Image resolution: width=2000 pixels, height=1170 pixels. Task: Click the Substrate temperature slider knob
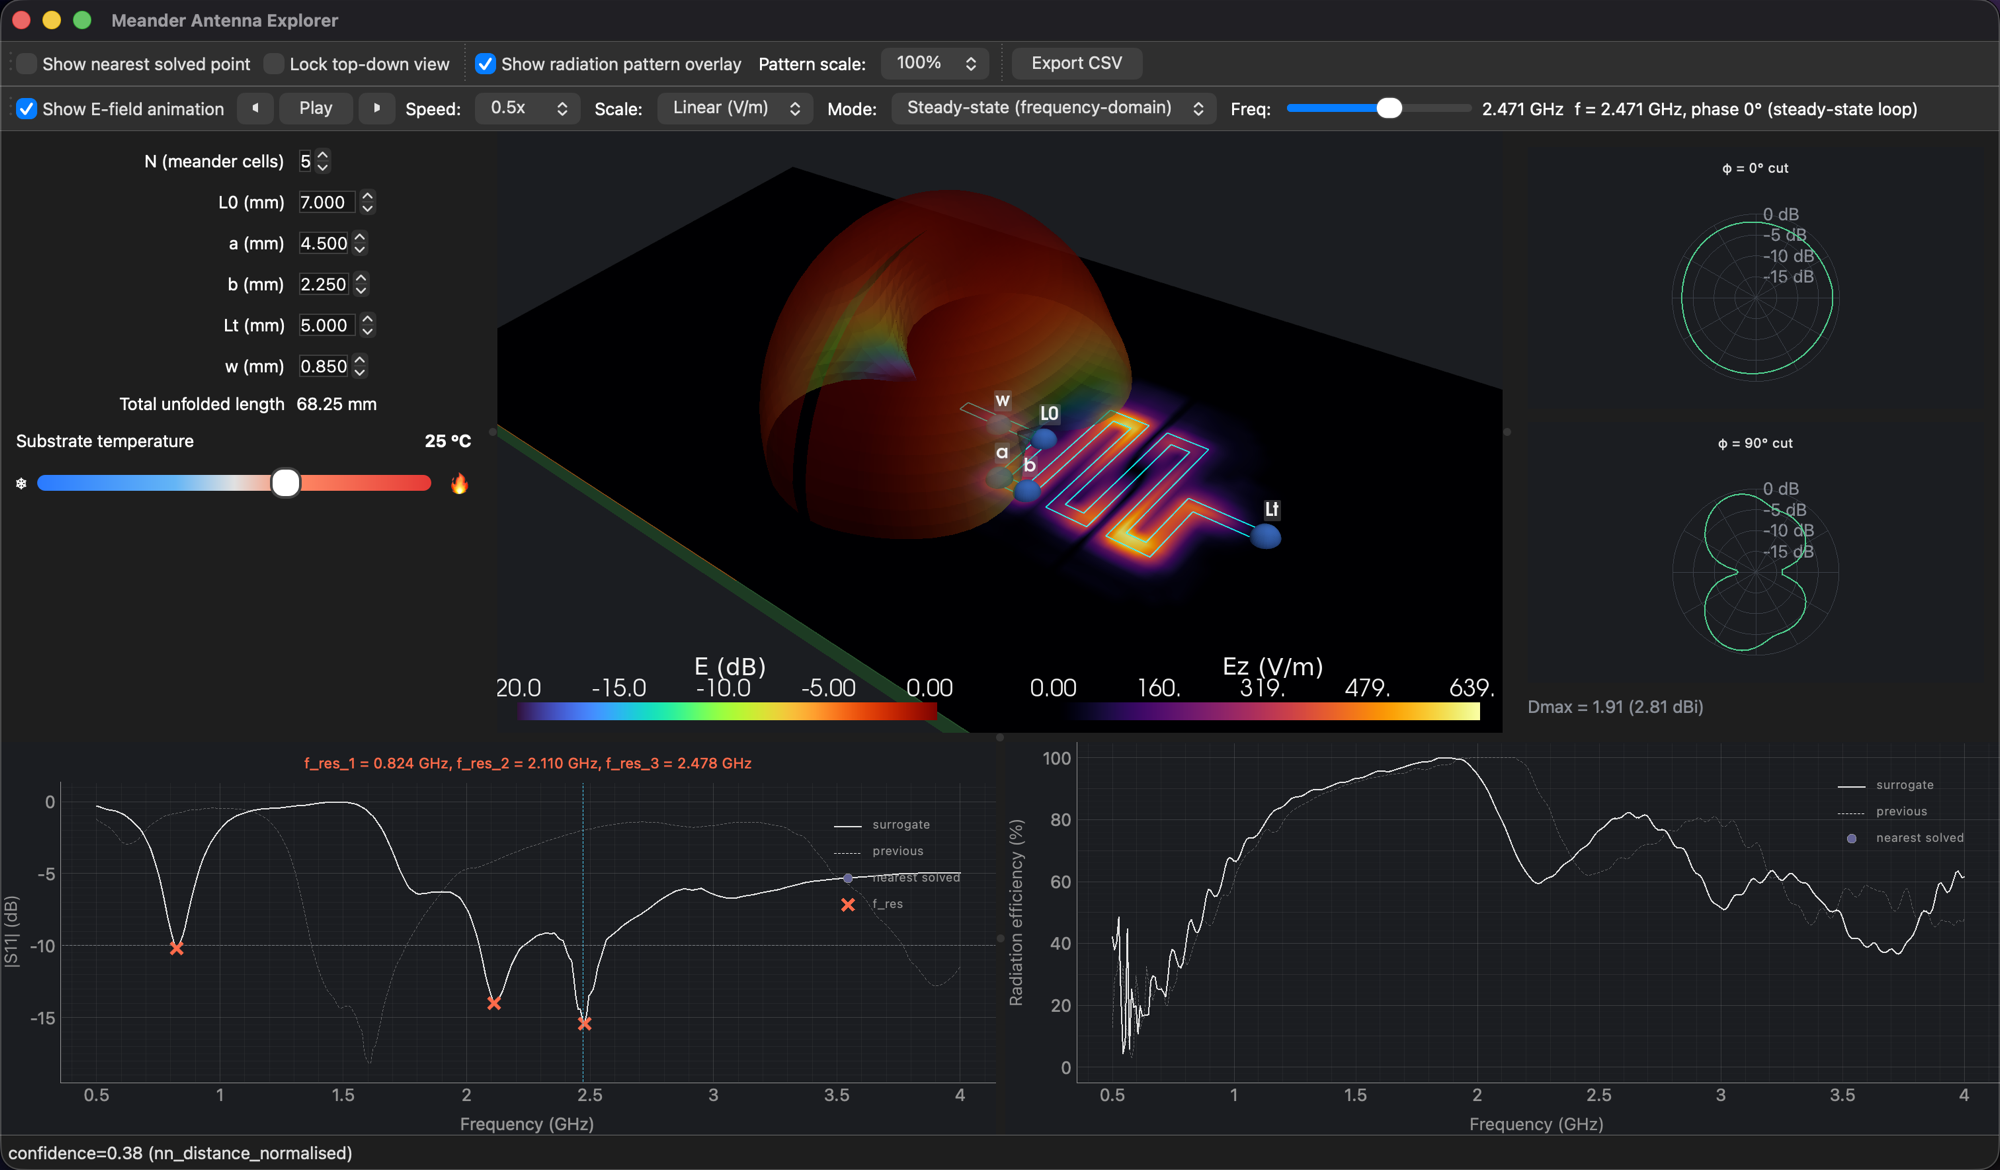pyautogui.click(x=286, y=483)
